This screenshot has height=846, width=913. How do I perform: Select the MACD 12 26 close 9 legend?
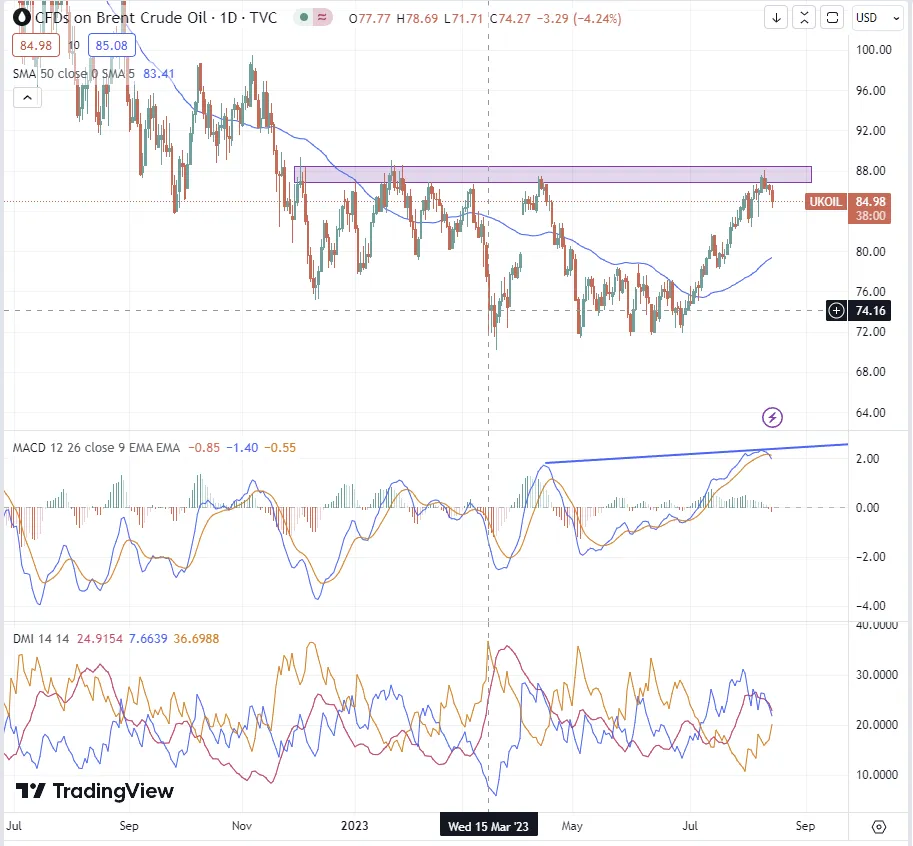(x=97, y=448)
